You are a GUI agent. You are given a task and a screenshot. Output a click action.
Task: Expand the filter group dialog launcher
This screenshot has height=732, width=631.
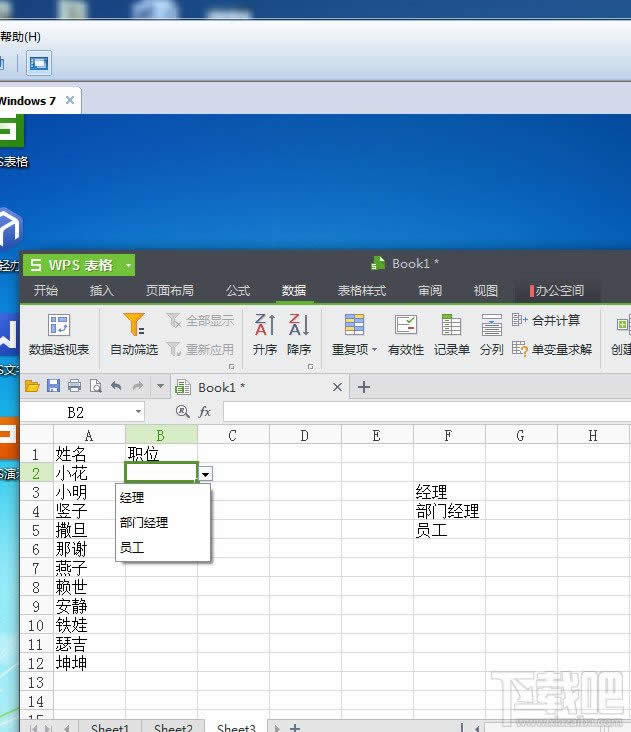point(231,367)
